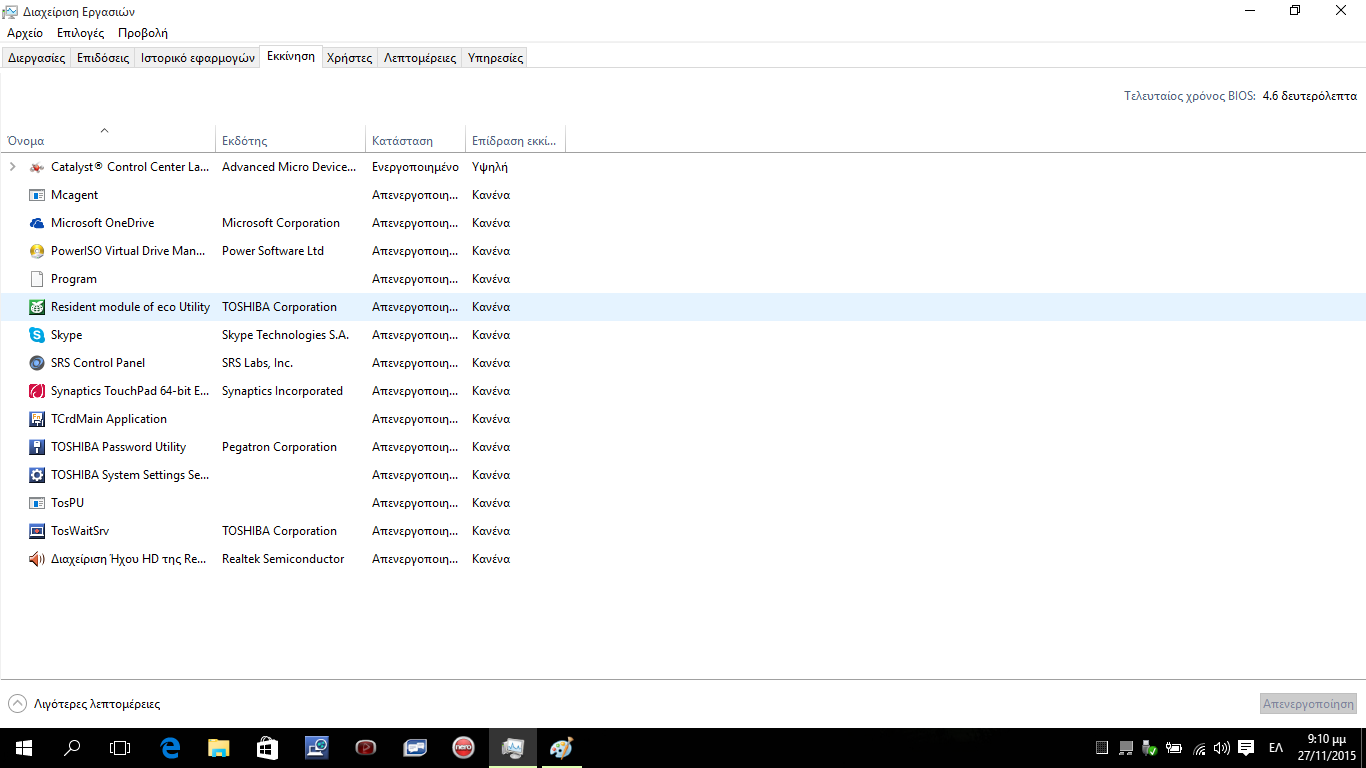Select the TosWaitSrv row name
Viewport: 1366px width, 768px height.
(x=80, y=531)
